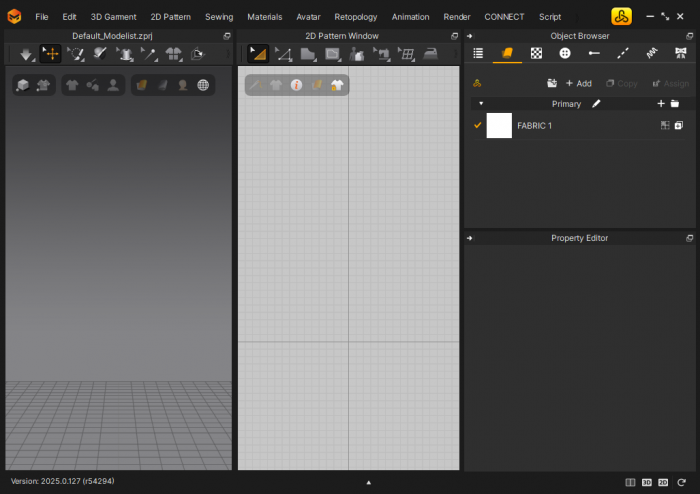Expand the Property Editor panel arrow

(x=470, y=238)
